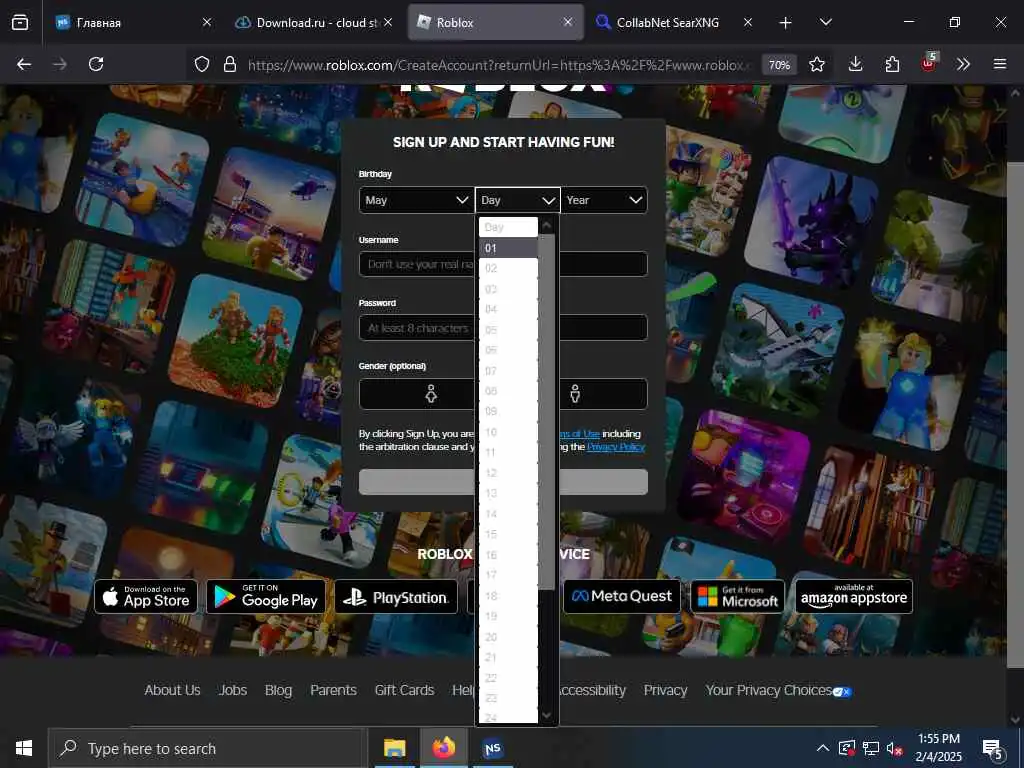Open Firefox tab overview icon
Viewport: 1024px width, 768px height.
(x=20, y=22)
